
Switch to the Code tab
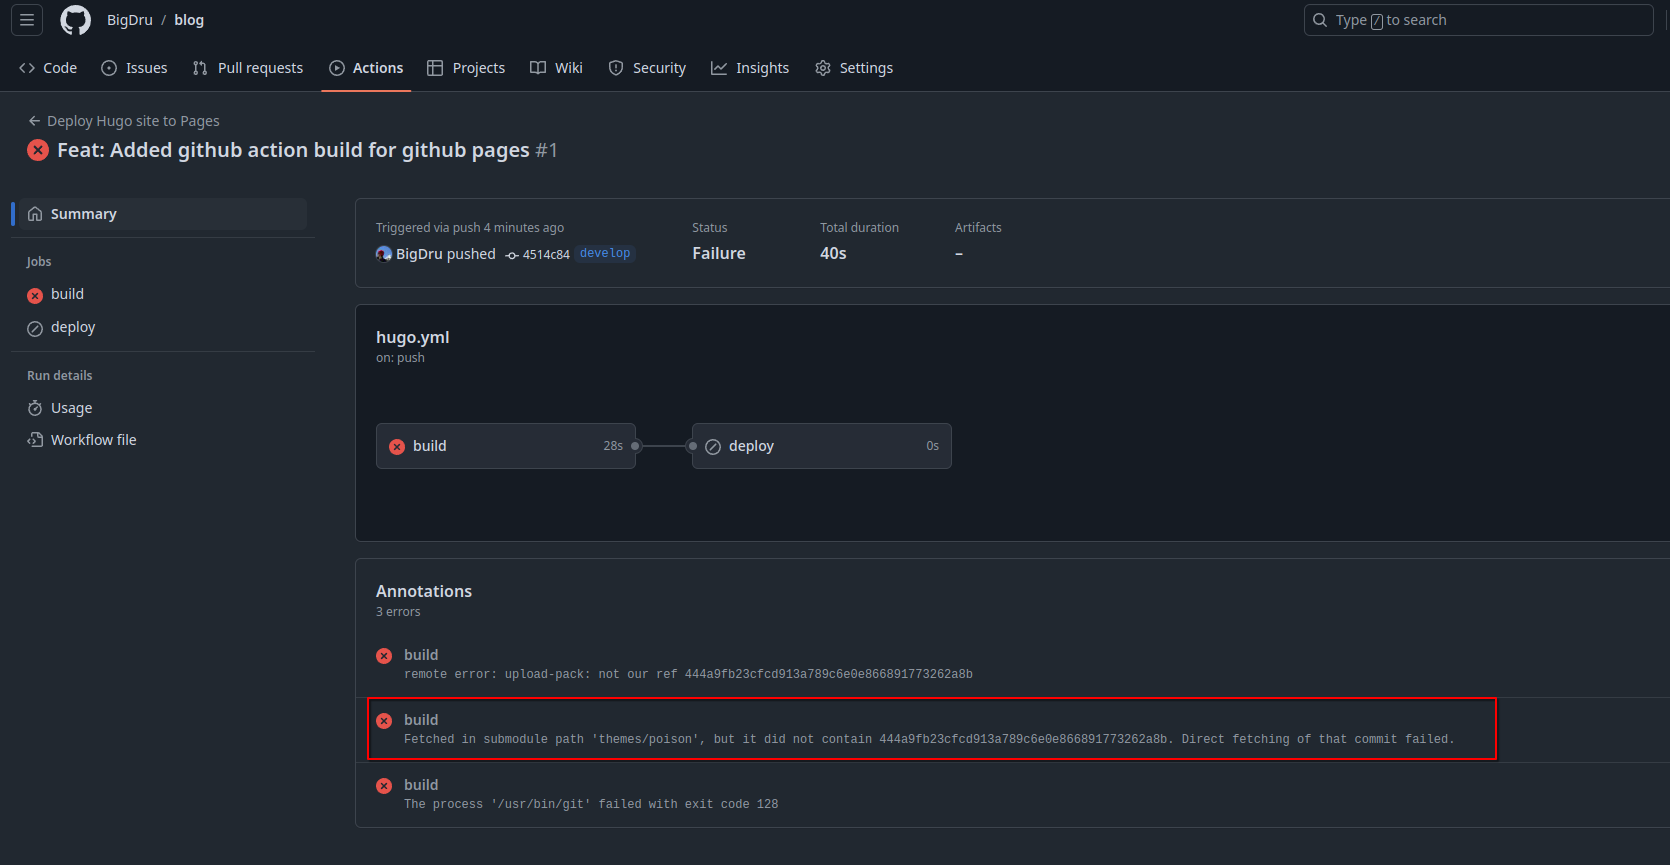(48, 68)
